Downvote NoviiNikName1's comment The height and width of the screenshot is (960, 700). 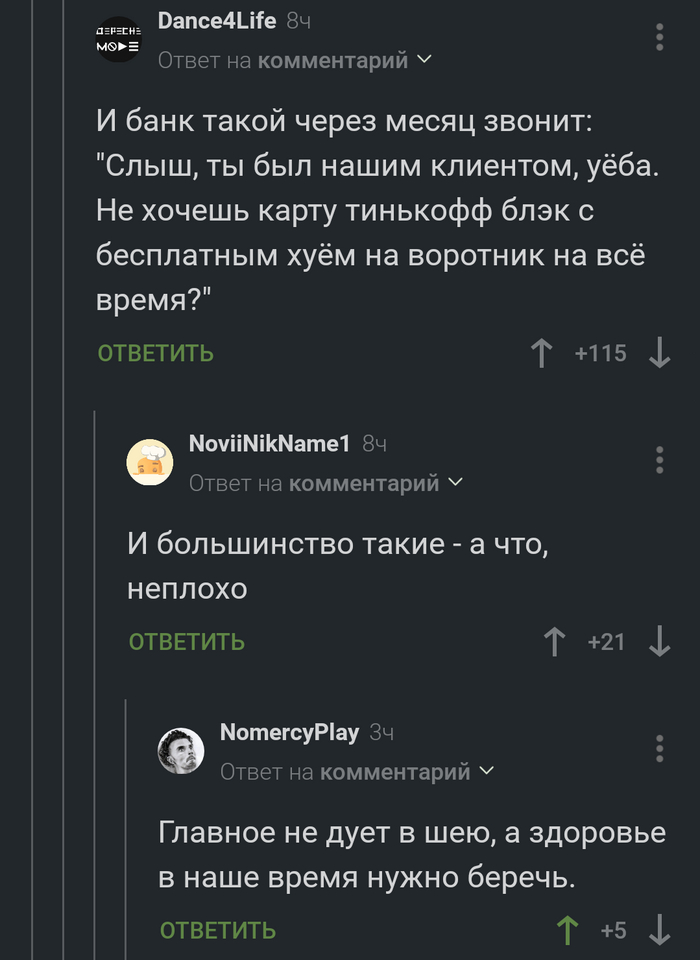[662, 642]
